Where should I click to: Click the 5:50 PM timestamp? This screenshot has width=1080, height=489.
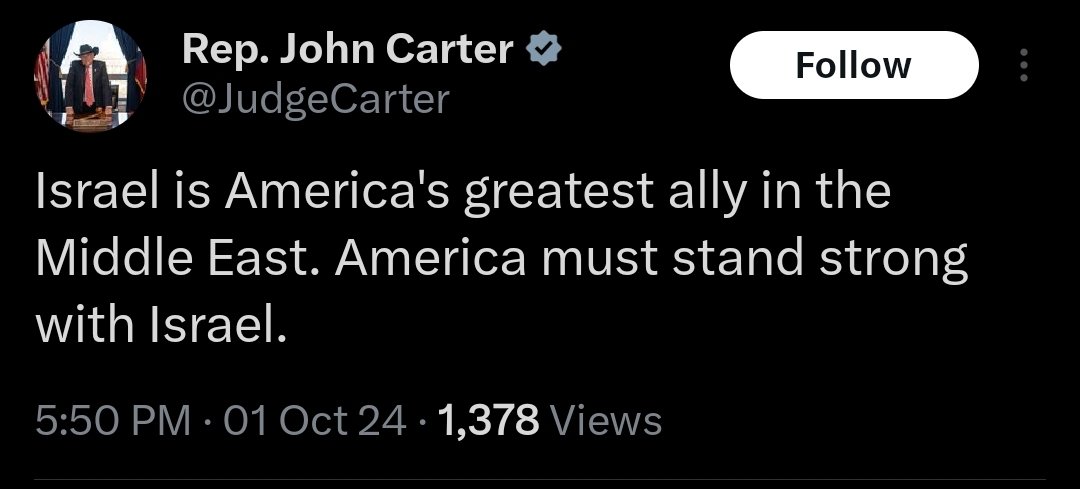(x=112, y=420)
